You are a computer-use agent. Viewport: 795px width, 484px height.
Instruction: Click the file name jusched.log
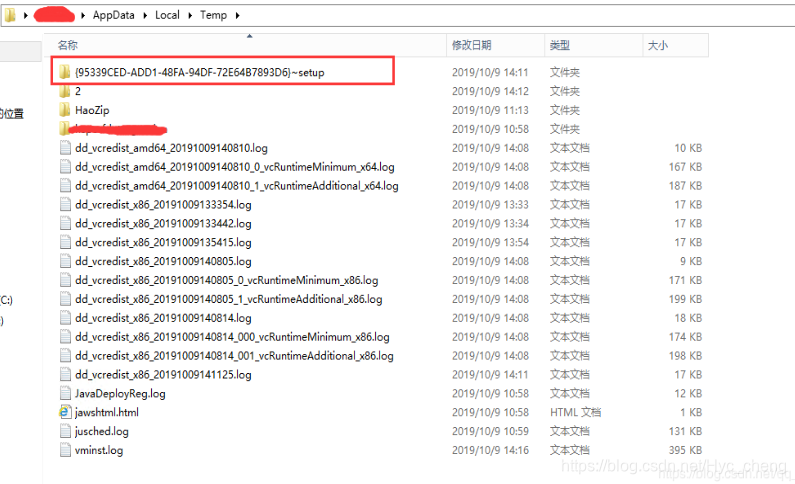click(101, 431)
